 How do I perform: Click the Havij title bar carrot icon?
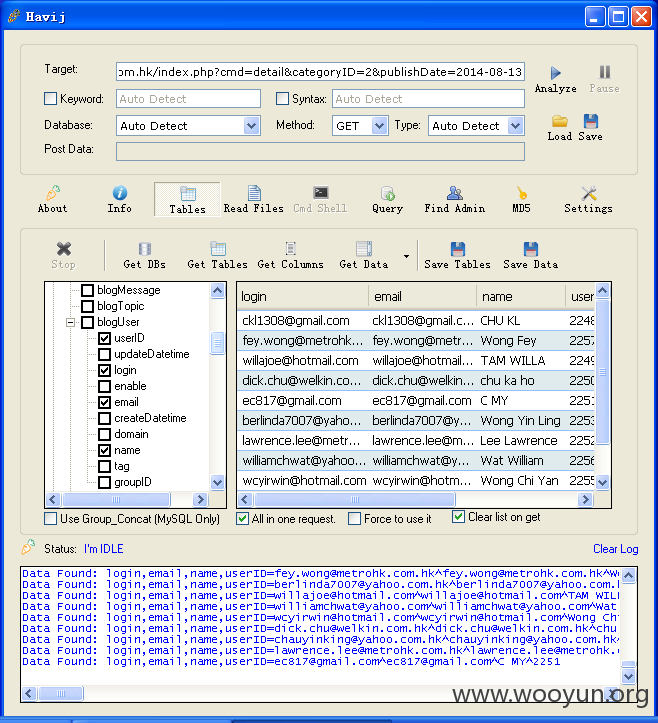[x=14, y=16]
